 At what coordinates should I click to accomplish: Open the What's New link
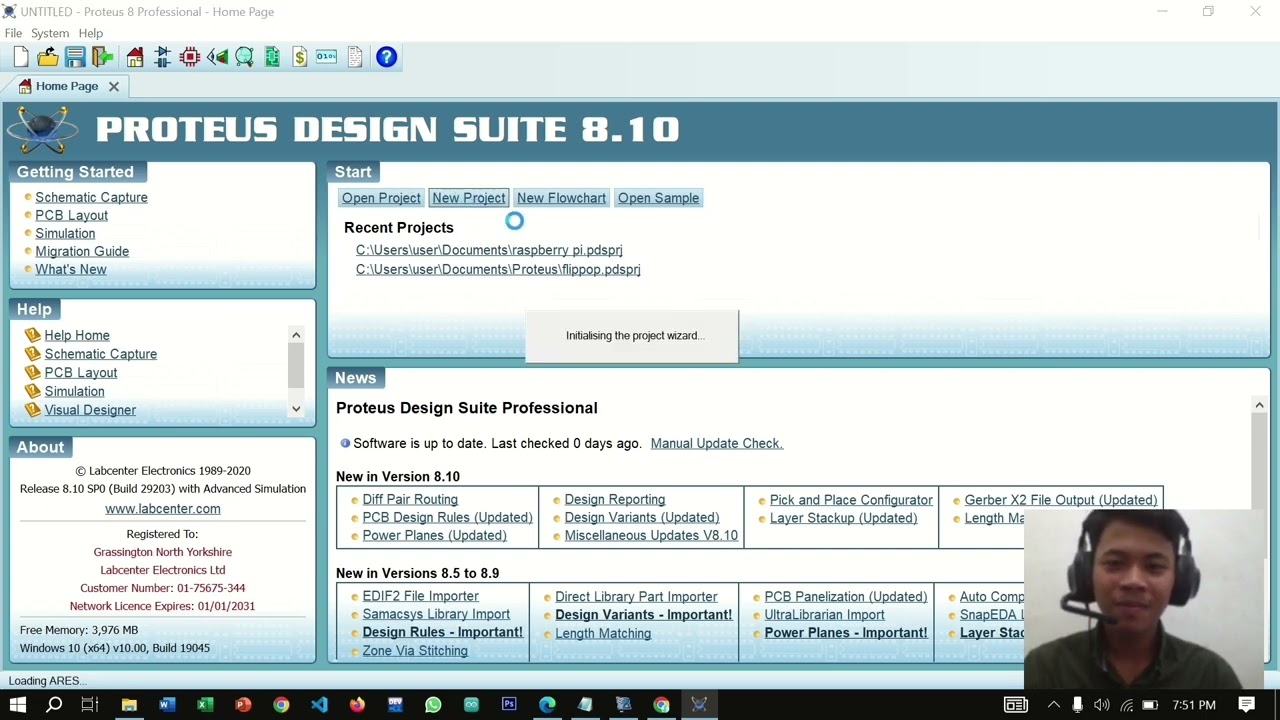pyautogui.click(x=70, y=269)
